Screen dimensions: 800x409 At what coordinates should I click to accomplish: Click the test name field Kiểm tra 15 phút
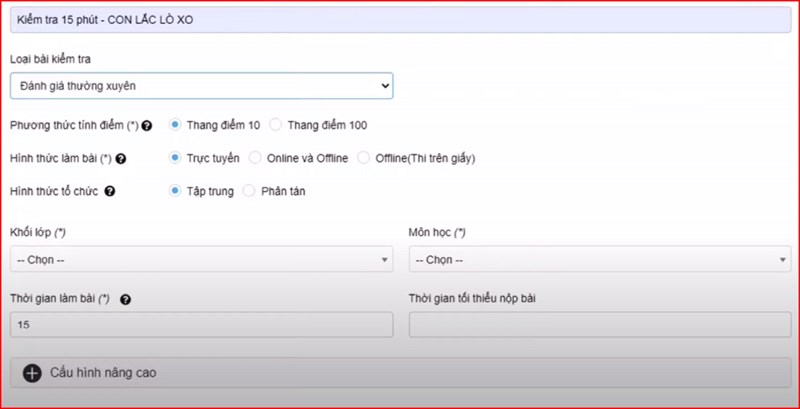pyautogui.click(x=401, y=21)
